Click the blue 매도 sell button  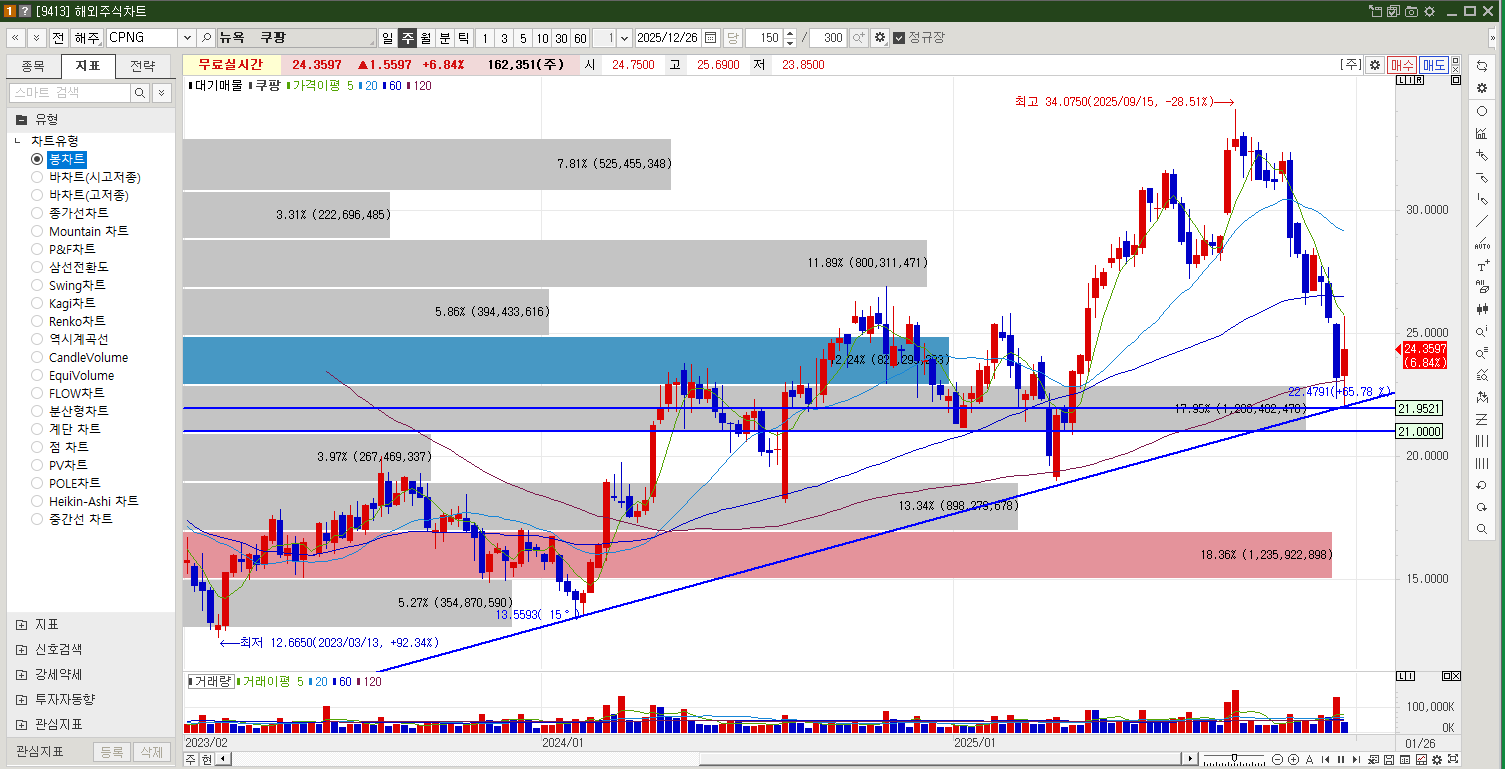click(1434, 65)
